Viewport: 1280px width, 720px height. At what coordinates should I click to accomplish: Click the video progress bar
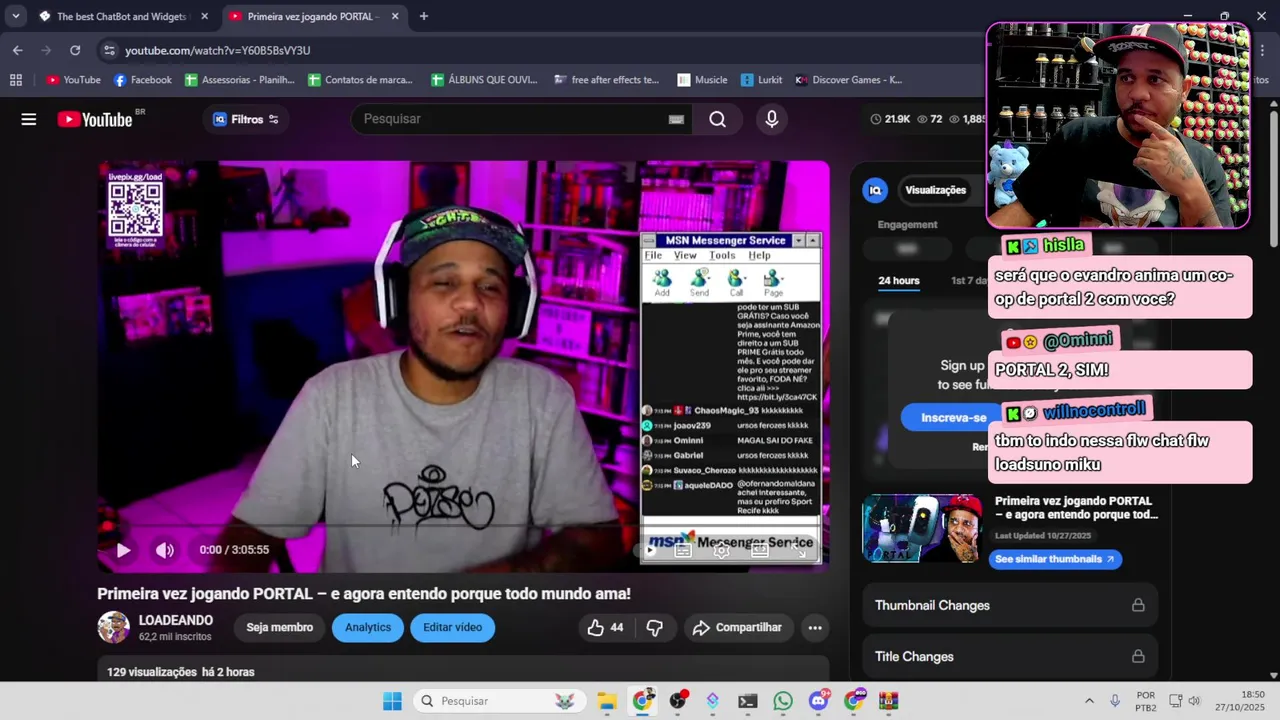463,525
